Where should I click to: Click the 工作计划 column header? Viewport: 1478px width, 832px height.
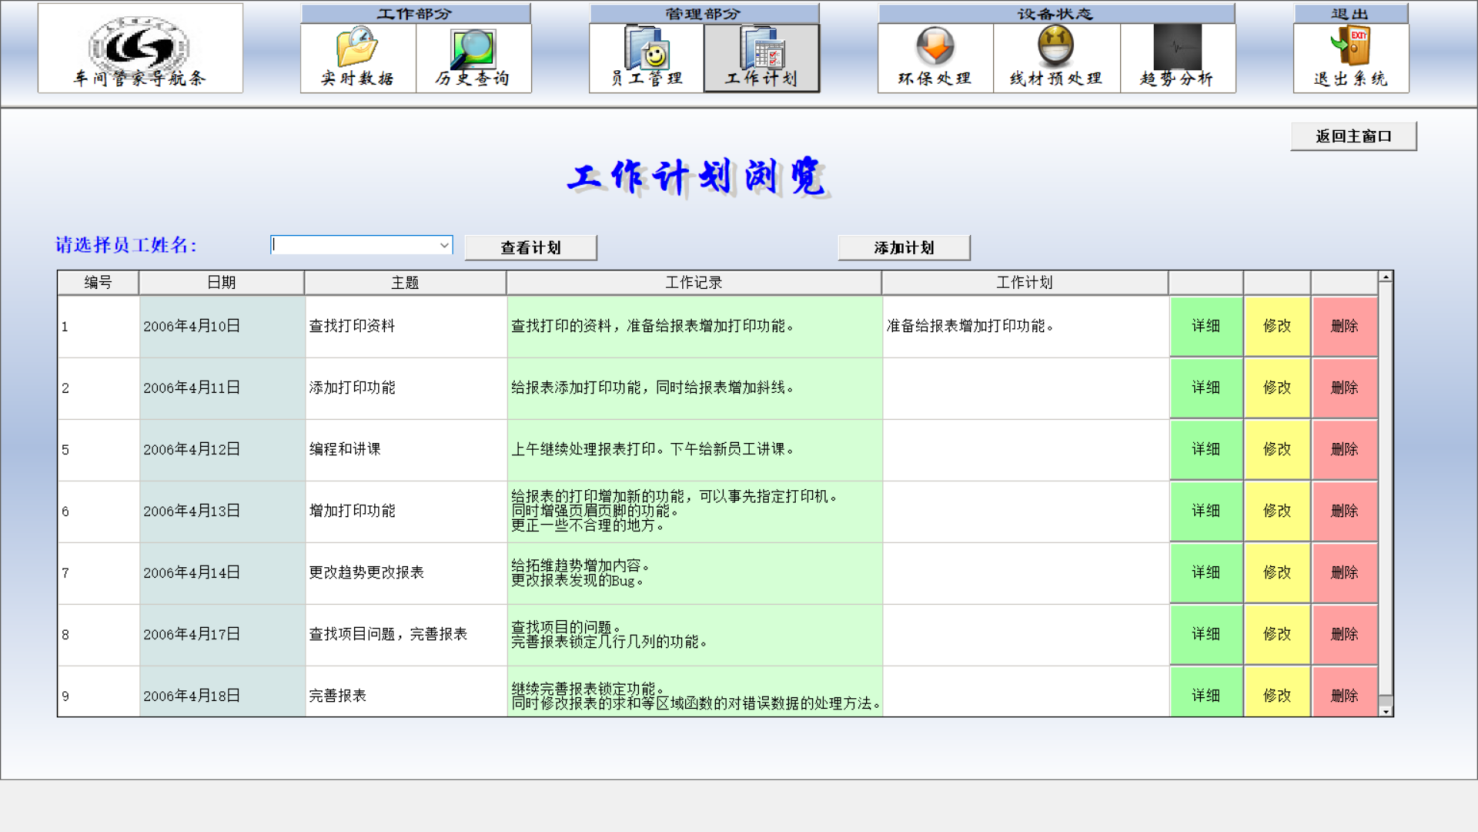[x=1025, y=283]
